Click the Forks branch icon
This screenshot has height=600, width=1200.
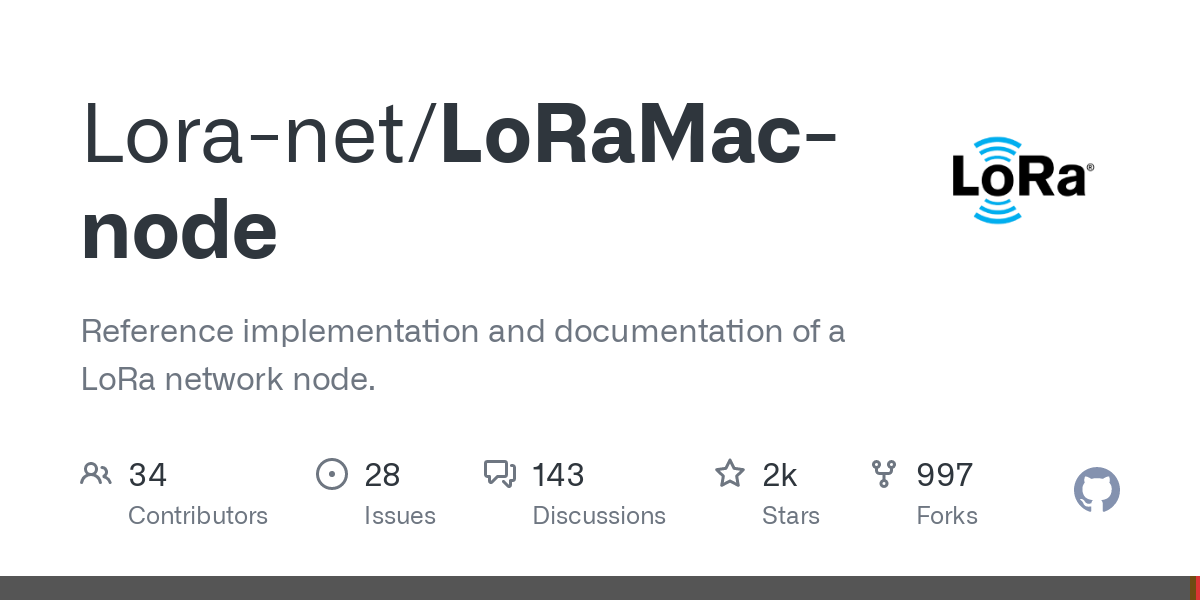pos(884,474)
